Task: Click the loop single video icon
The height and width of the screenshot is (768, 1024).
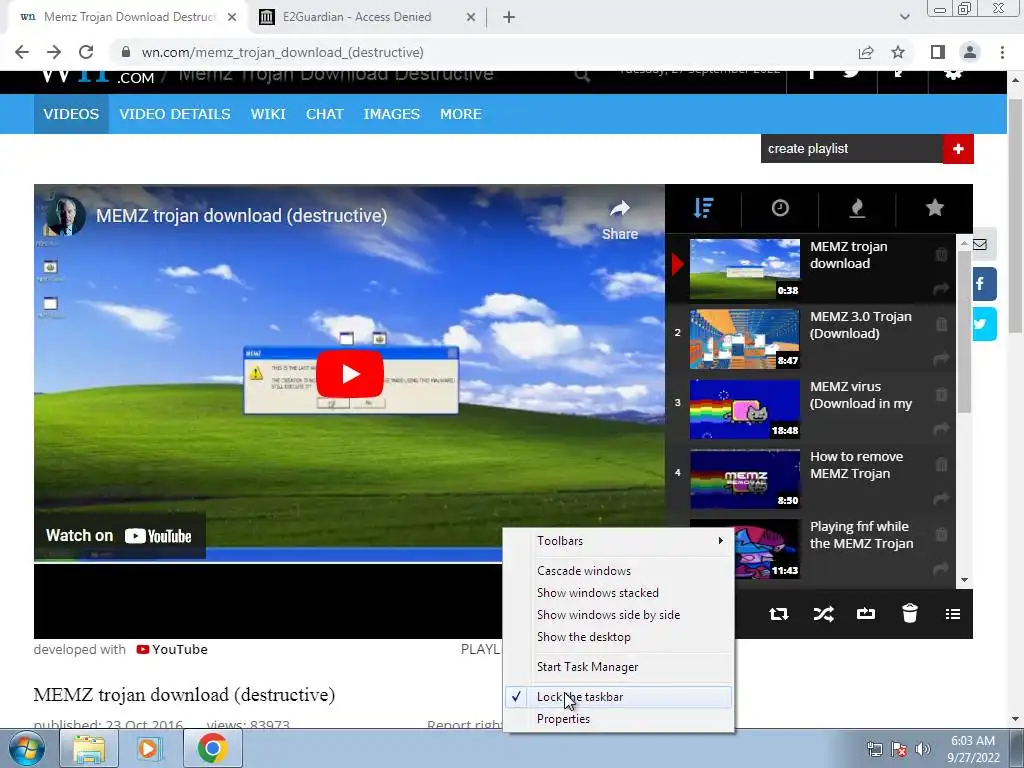Action: click(x=866, y=614)
